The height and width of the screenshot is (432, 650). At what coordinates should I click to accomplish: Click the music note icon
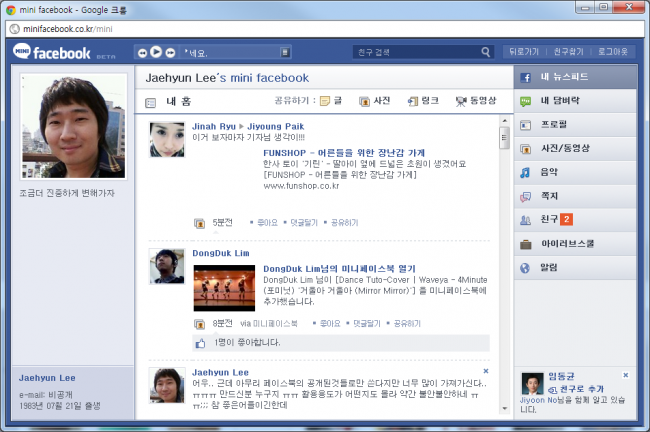click(525, 173)
